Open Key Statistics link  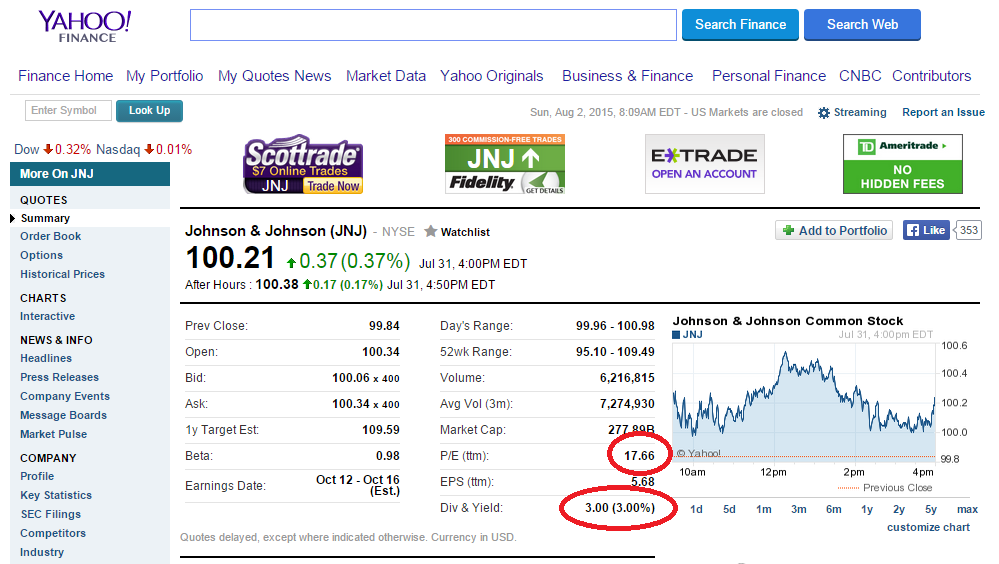tap(56, 495)
